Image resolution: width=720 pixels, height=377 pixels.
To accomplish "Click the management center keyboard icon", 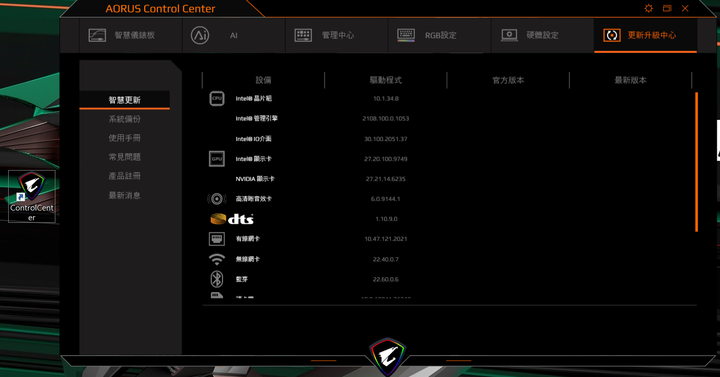I will pos(303,35).
